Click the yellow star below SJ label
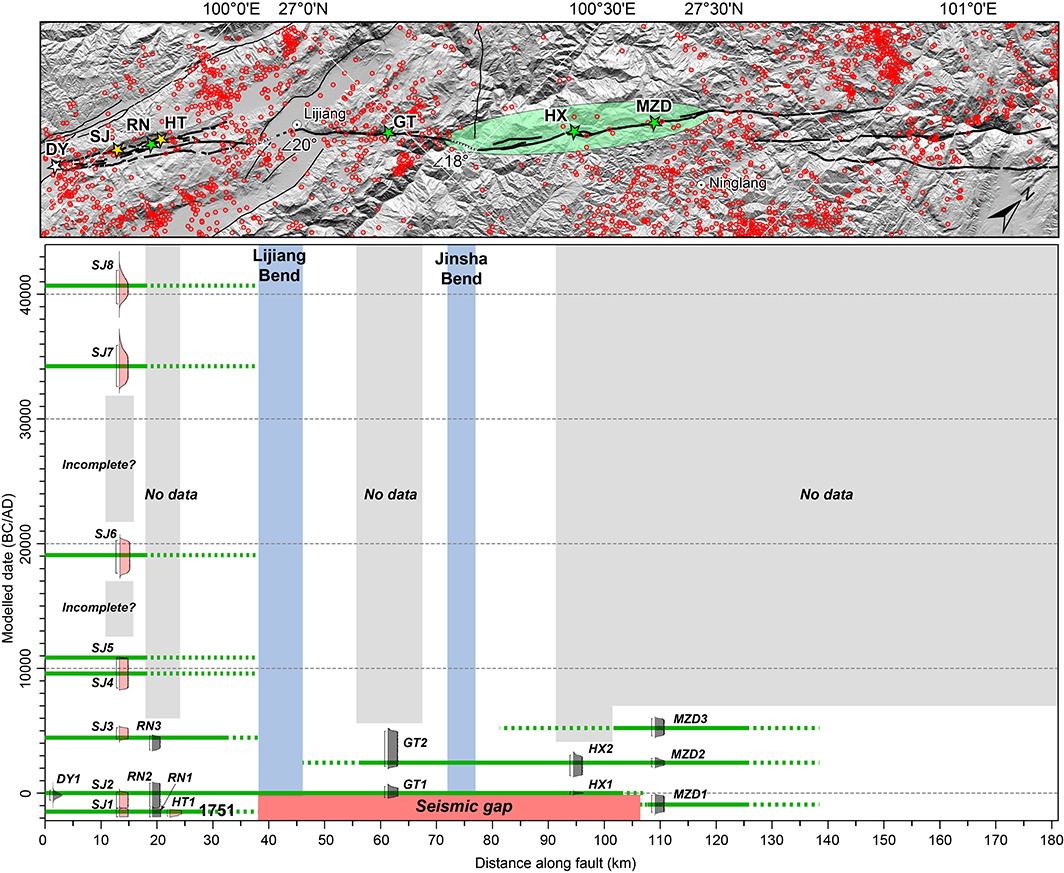The image size is (1064, 873). tap(117, 150)
